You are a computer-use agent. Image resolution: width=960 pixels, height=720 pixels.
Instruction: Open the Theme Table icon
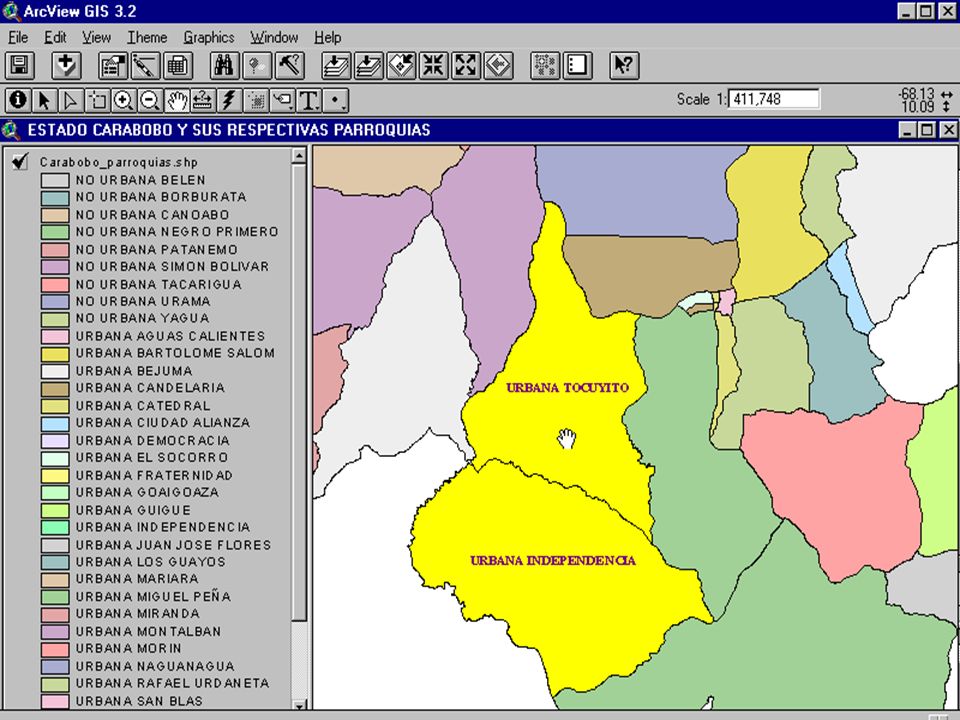point(178,66)
